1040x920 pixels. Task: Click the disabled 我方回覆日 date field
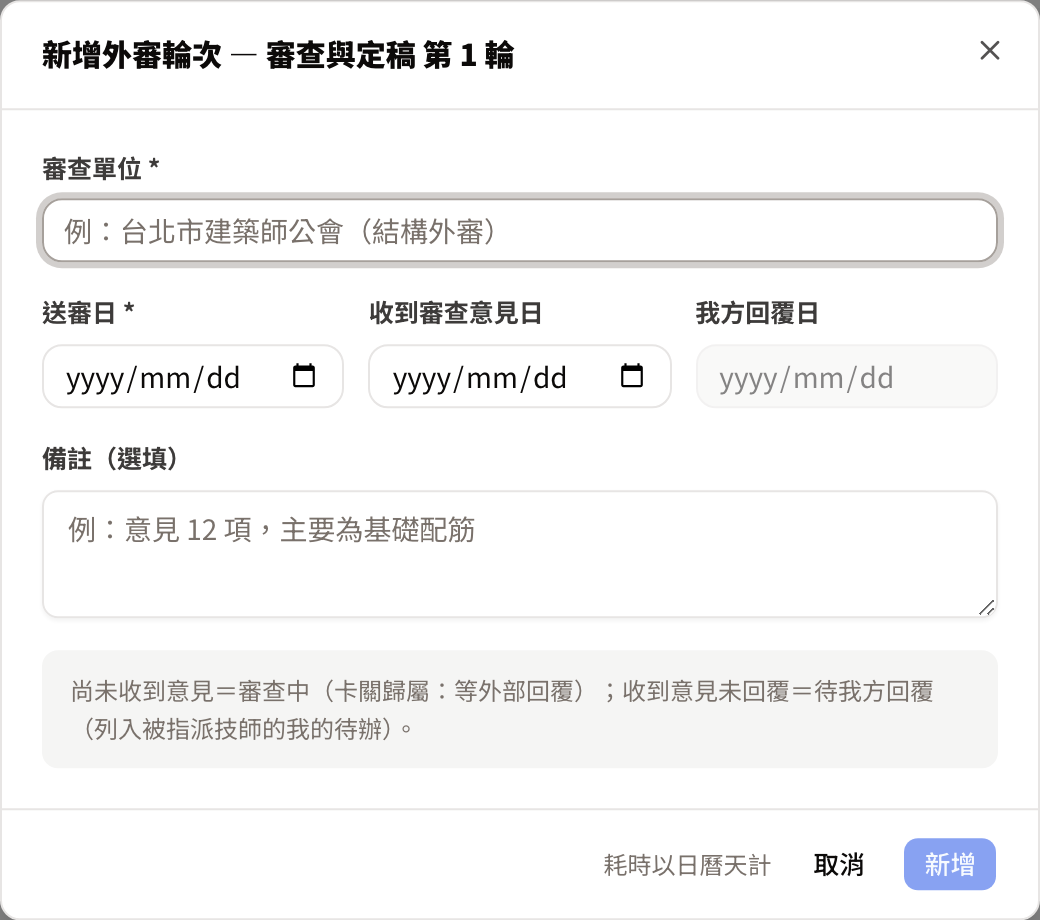coord(846,376)
